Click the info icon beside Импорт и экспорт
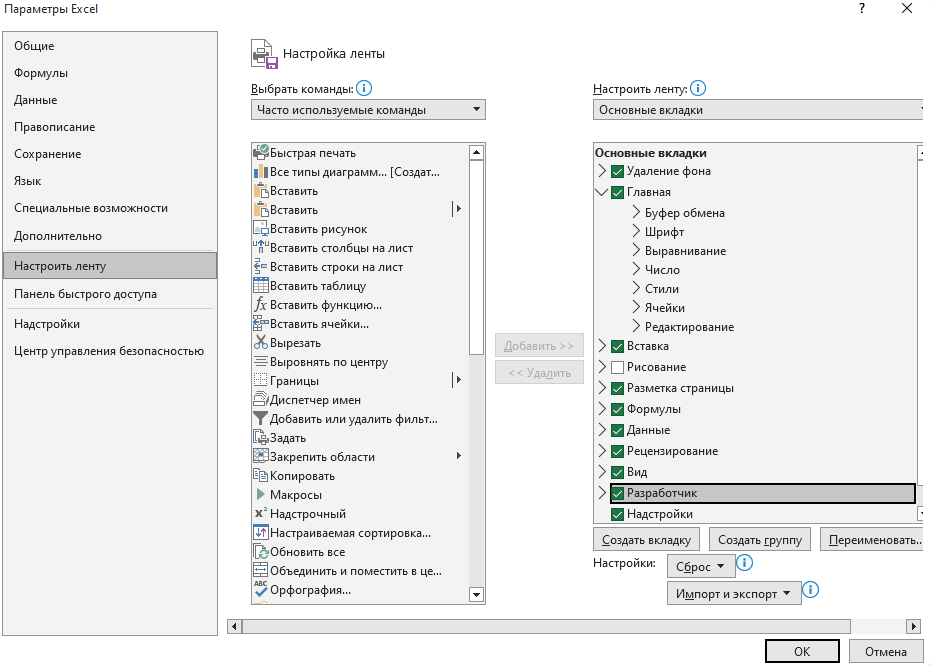 [x=810, y=590]
